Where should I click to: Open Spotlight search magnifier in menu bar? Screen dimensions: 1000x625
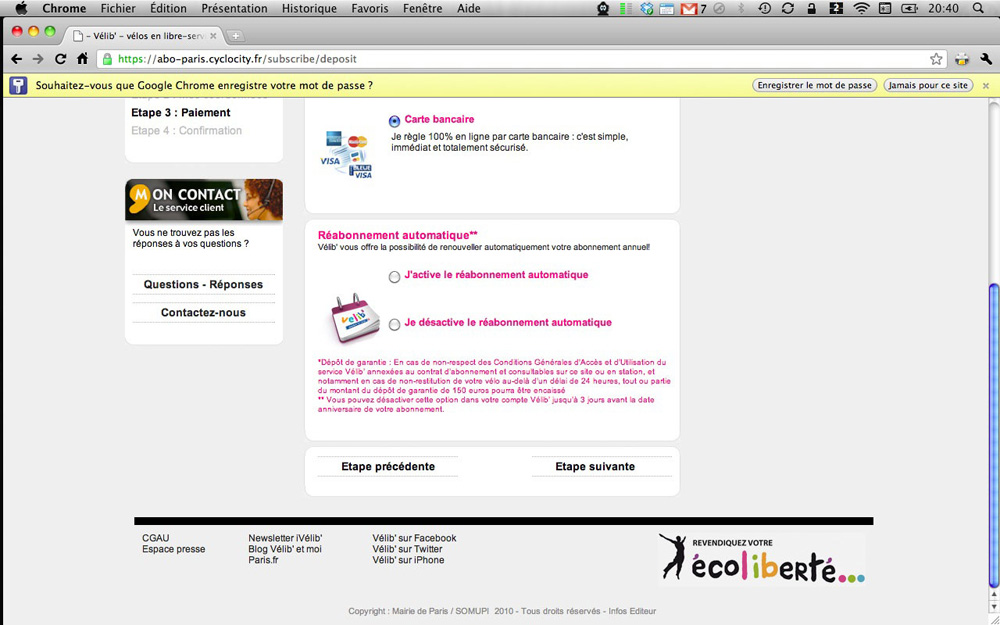tap(978, 9)
